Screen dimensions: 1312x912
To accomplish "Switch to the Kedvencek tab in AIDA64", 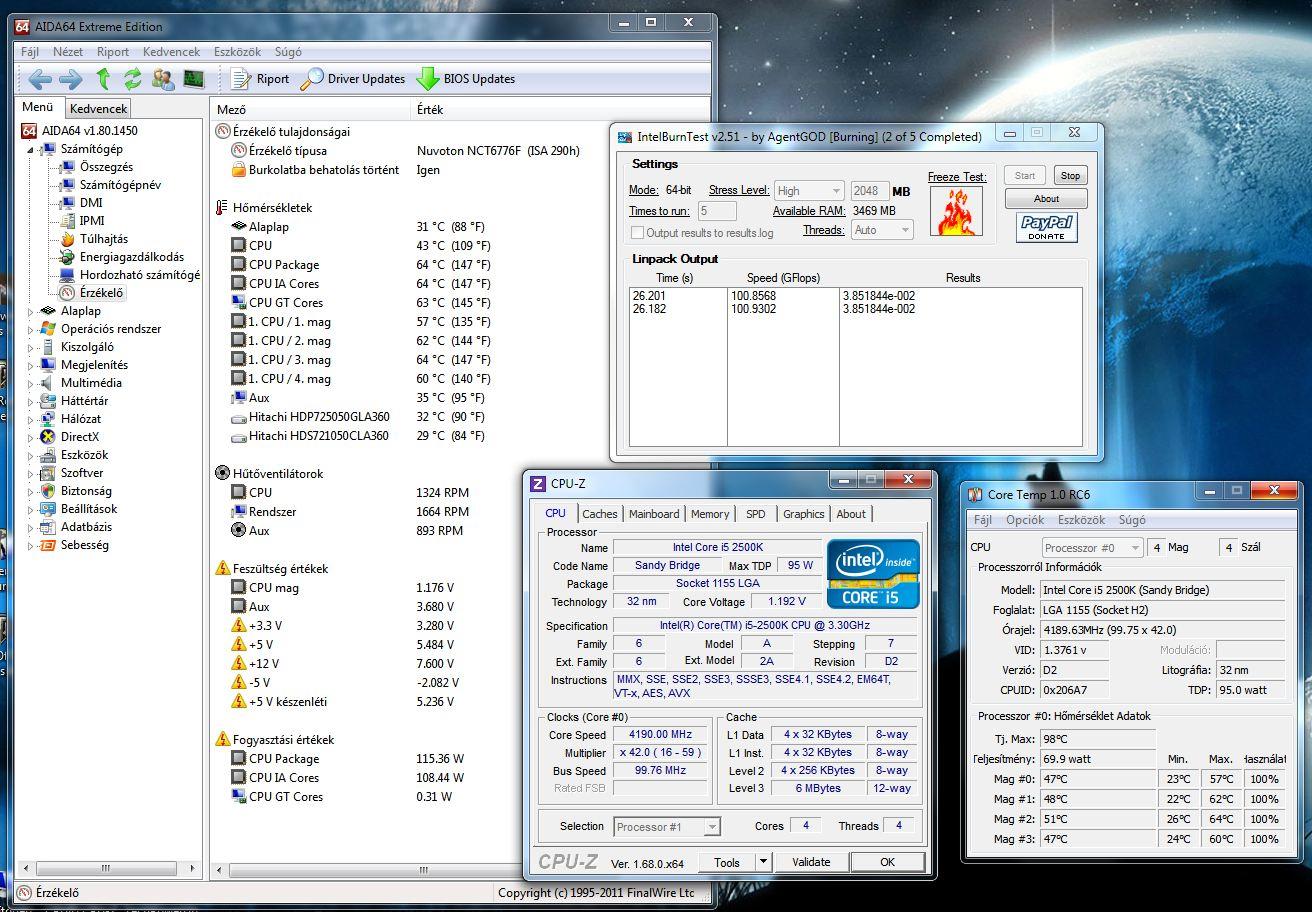I will 98,109.
